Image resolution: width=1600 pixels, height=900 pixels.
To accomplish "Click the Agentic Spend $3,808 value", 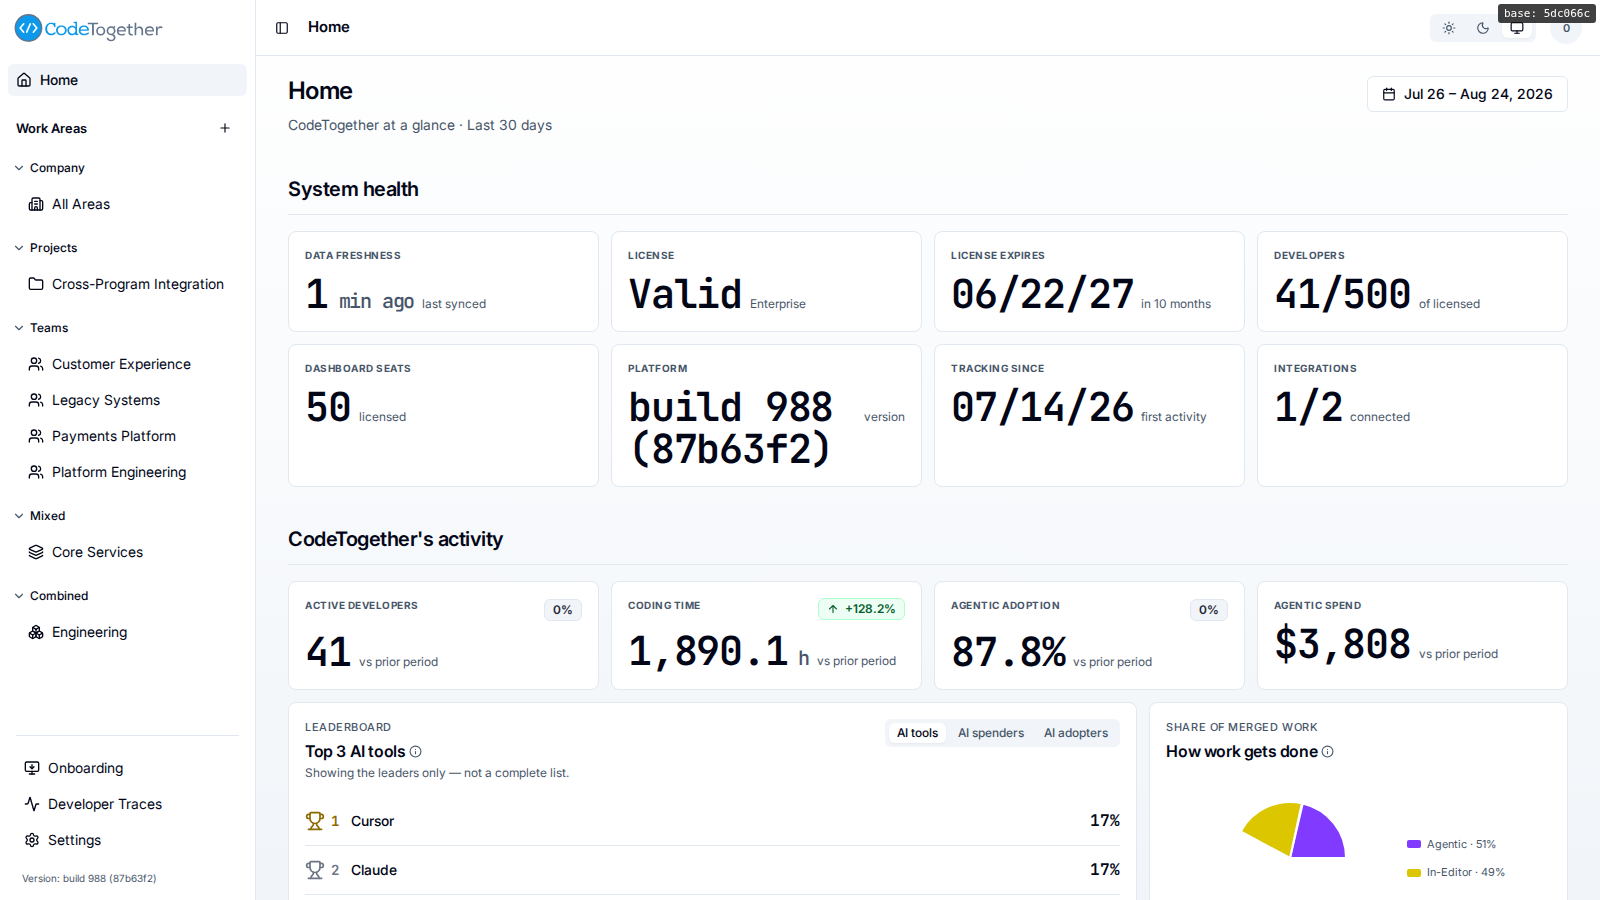I will (x=1342, y=644).
